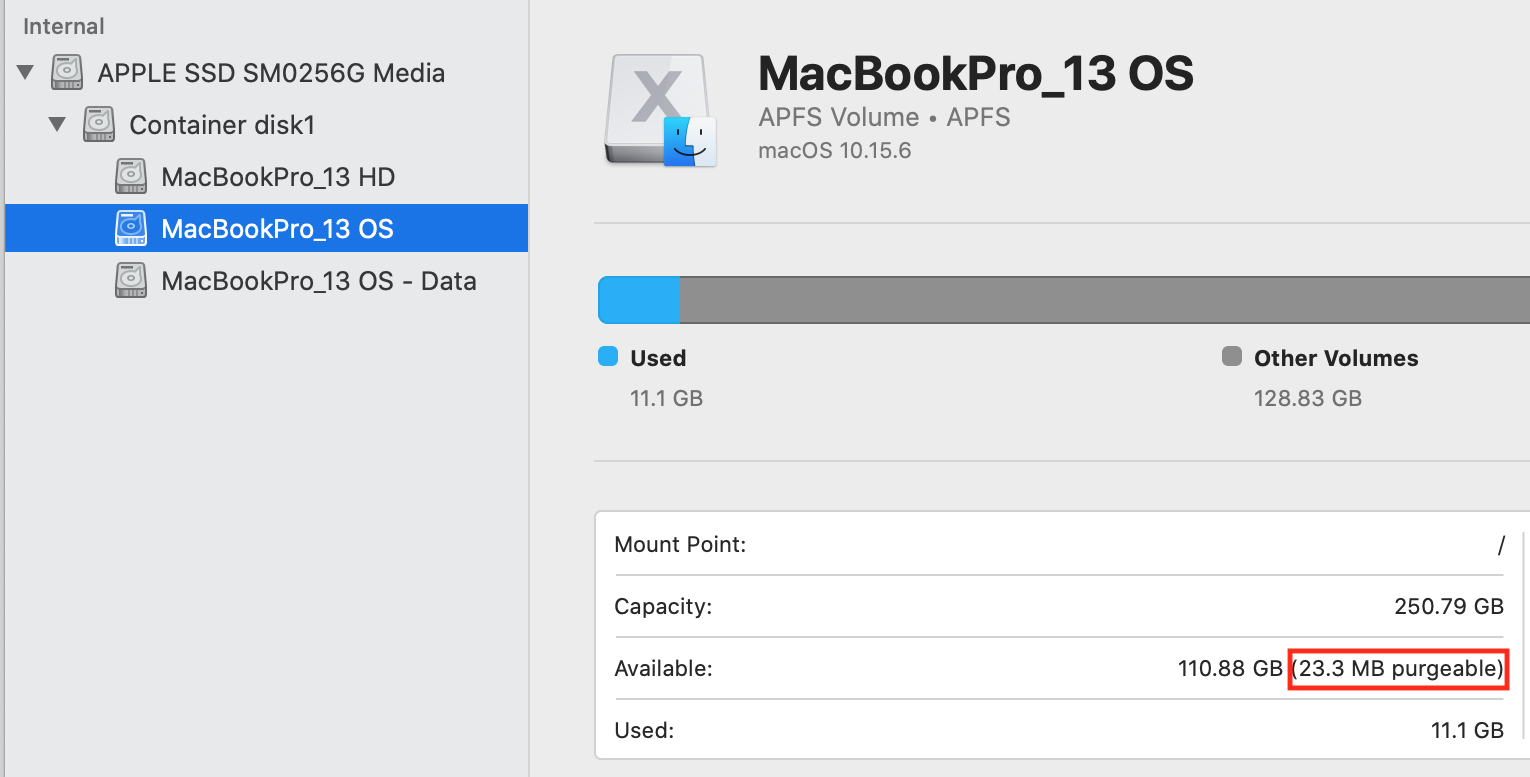Click the APPLE SSD SM0256G Media disk icon
The width and height of the screenshot is (1530, 777).
click(68, 73)
